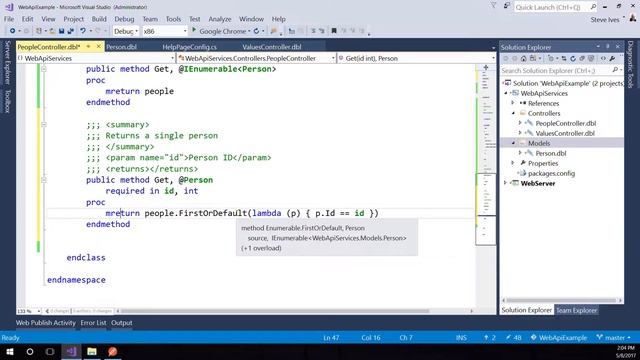Open the Web Publish Activity tab
This screenshot has height=360, width=640.
point(46,323)
